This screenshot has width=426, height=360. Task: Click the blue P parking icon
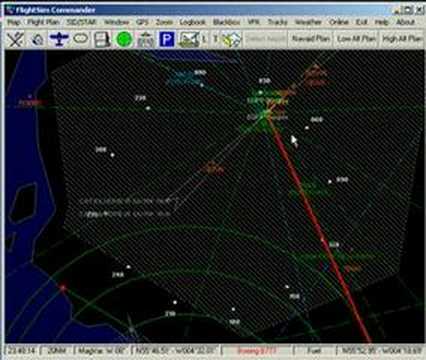click(167, 39)
